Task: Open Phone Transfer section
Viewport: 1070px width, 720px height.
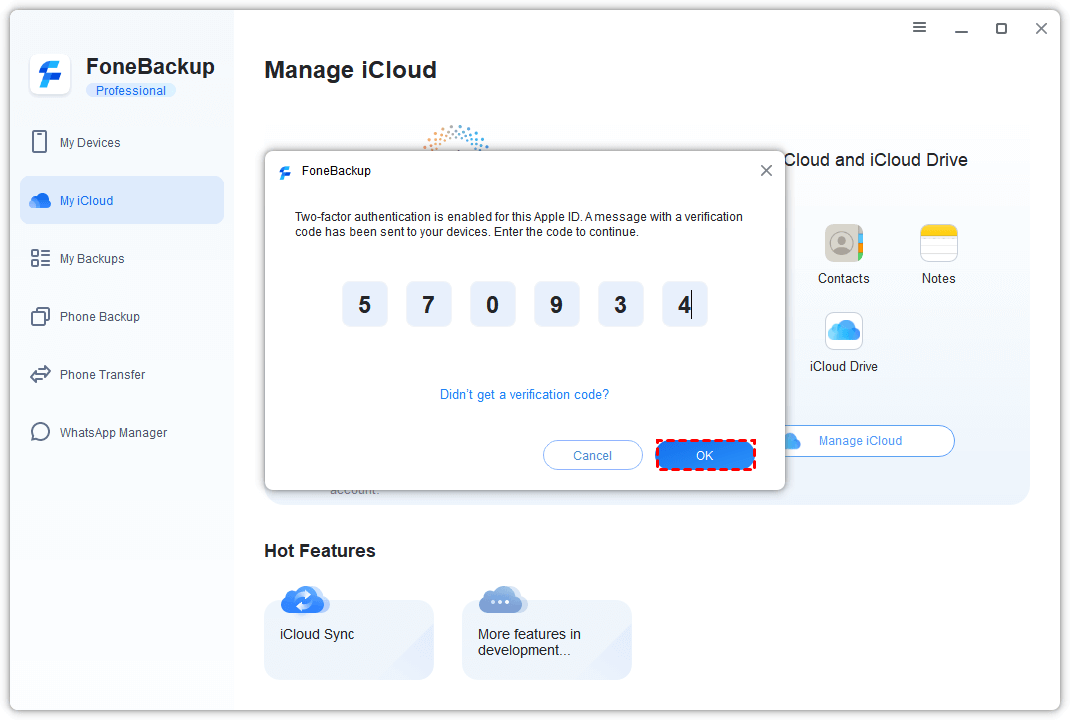Action: click(122, 374)
